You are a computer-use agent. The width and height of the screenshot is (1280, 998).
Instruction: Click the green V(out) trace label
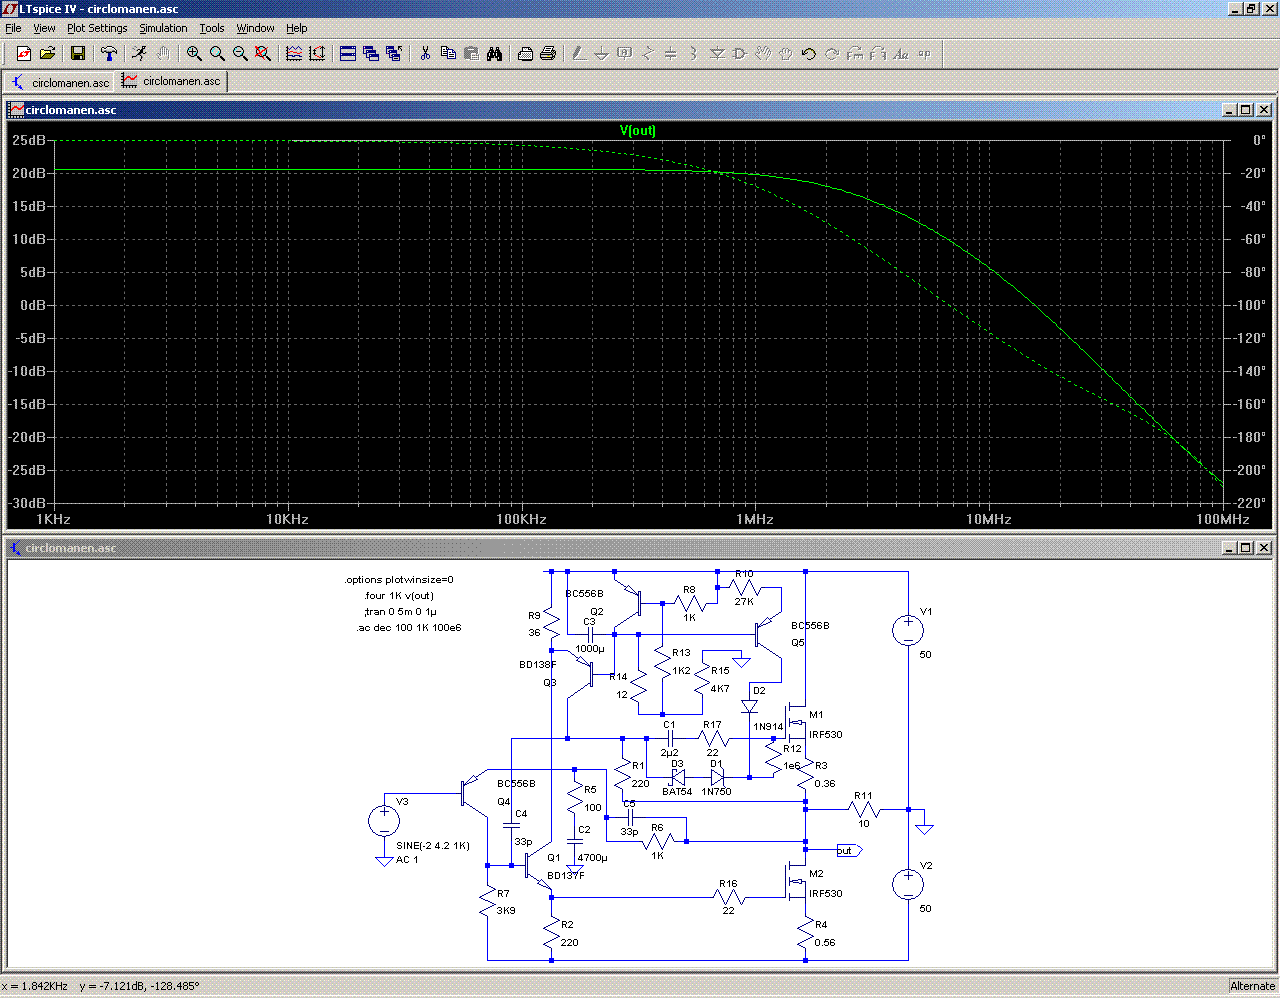[x=638, y=130]
